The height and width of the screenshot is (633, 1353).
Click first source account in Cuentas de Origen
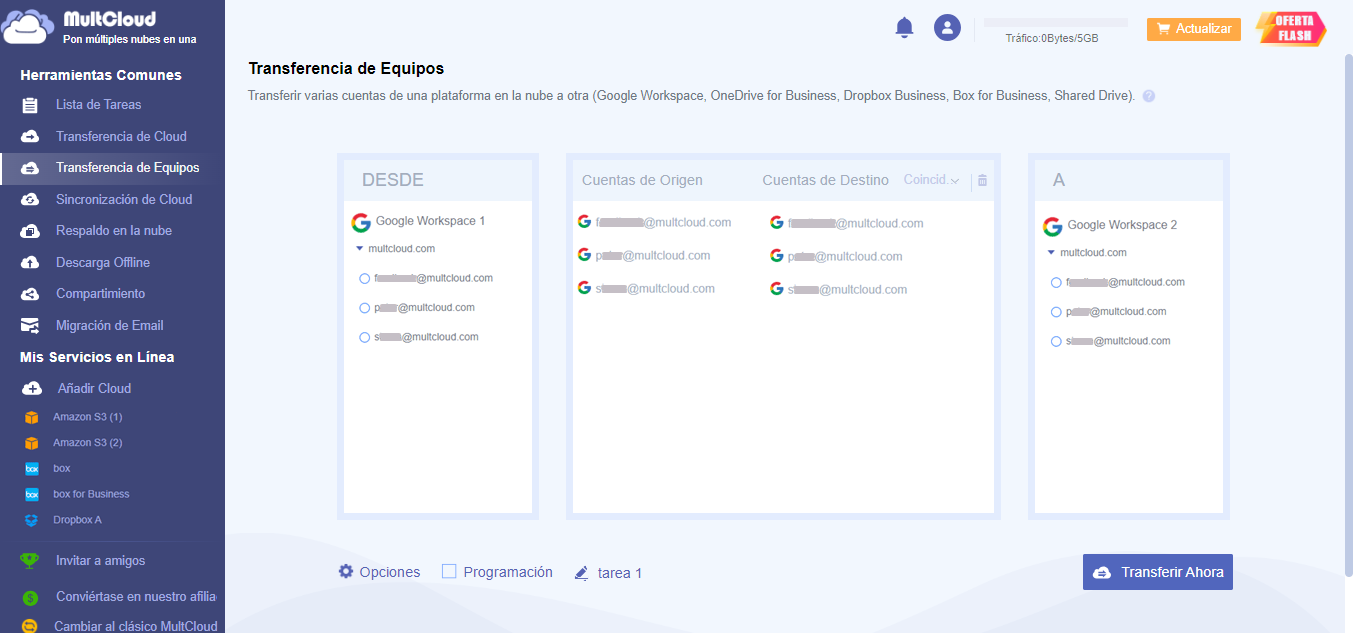[x=654, y=222]
